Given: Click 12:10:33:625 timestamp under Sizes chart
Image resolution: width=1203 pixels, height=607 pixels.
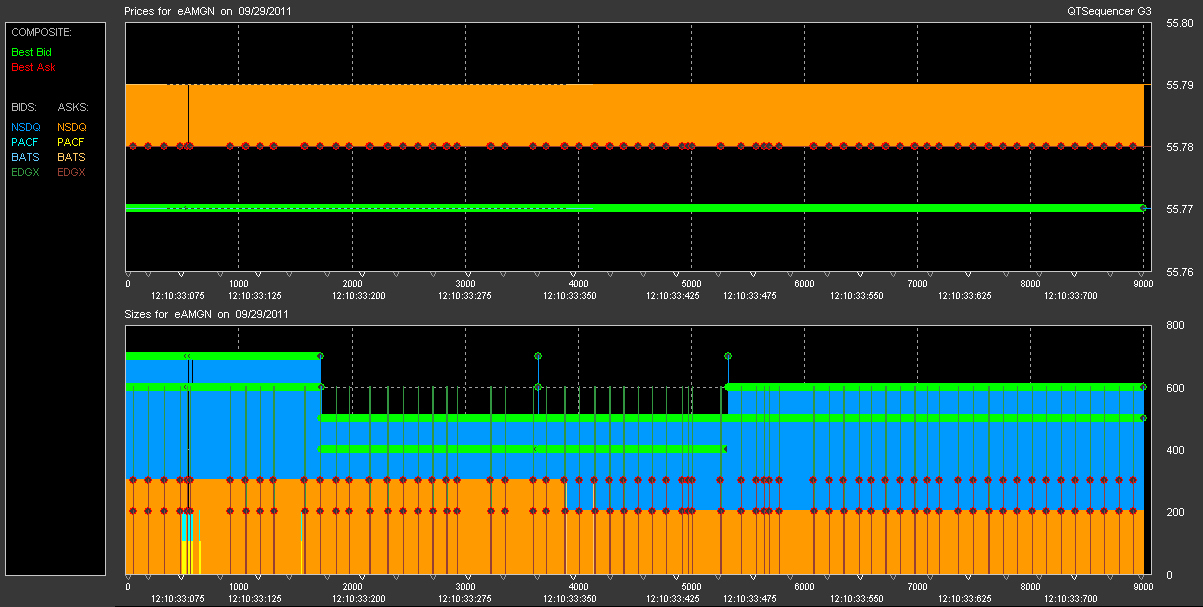Looking at the screenshot, I should pyautogui.click(x=964, y=599).
